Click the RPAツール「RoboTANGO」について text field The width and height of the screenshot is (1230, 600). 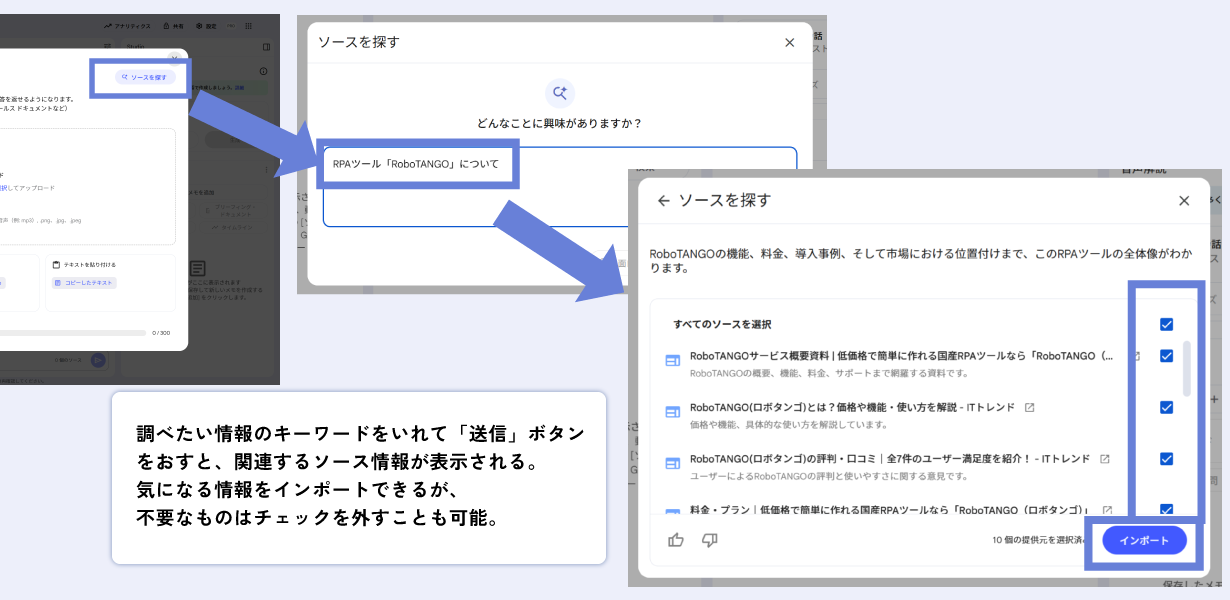click(560, 187)
